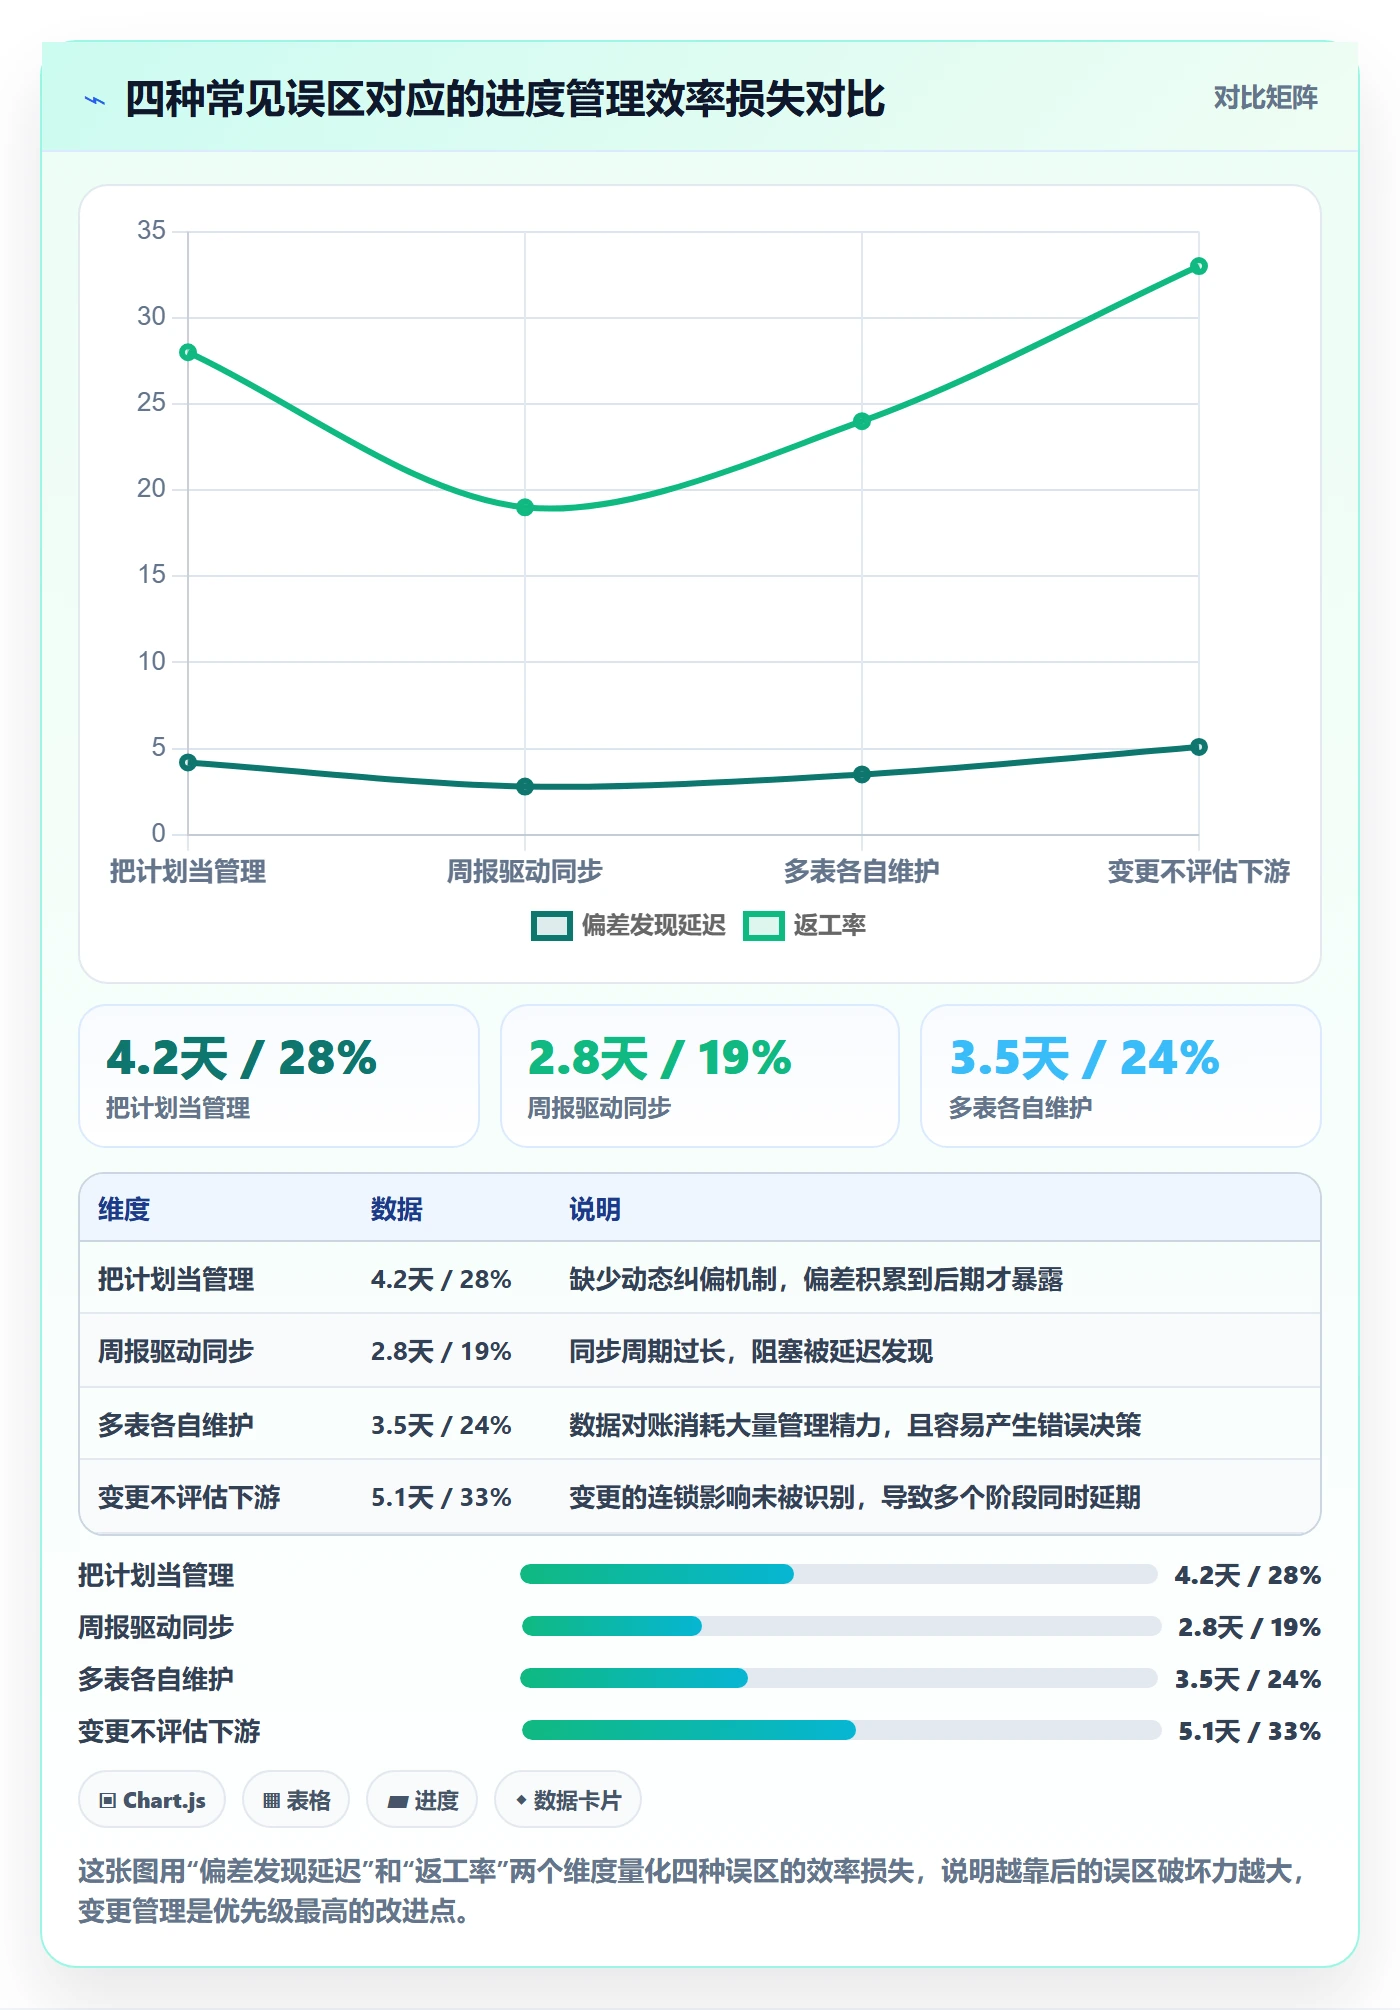
Task: Click the y-axis value 35
Action: (x=152, y=230)
